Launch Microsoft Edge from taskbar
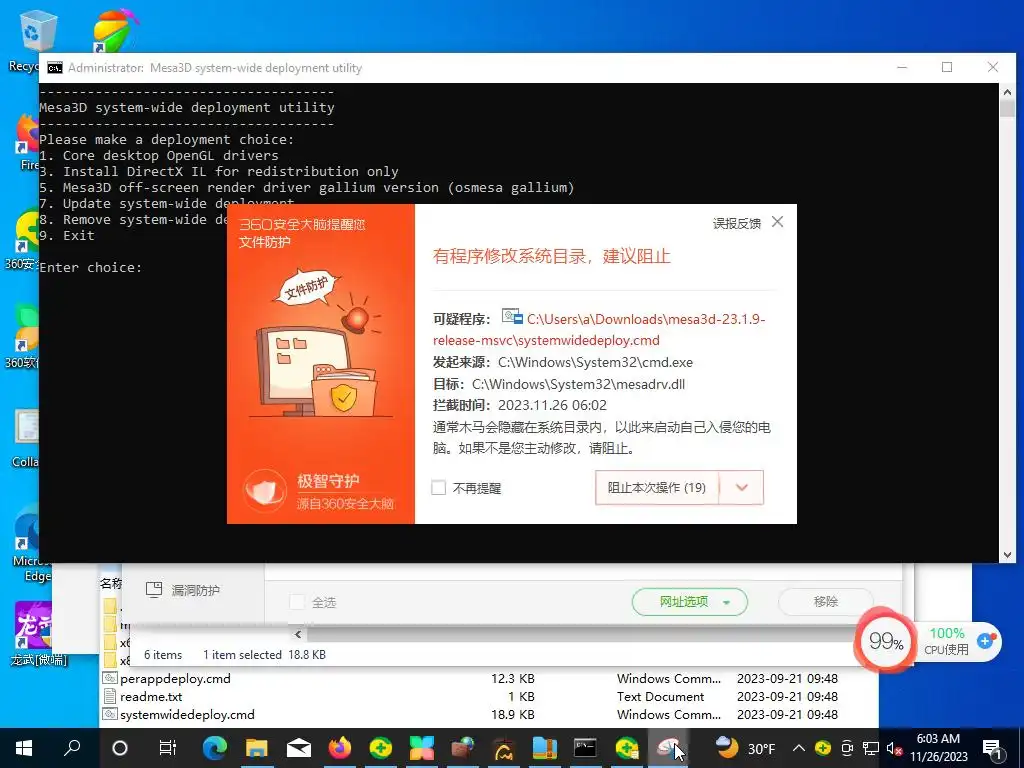The image size is (1024, 768). [215, 748]
